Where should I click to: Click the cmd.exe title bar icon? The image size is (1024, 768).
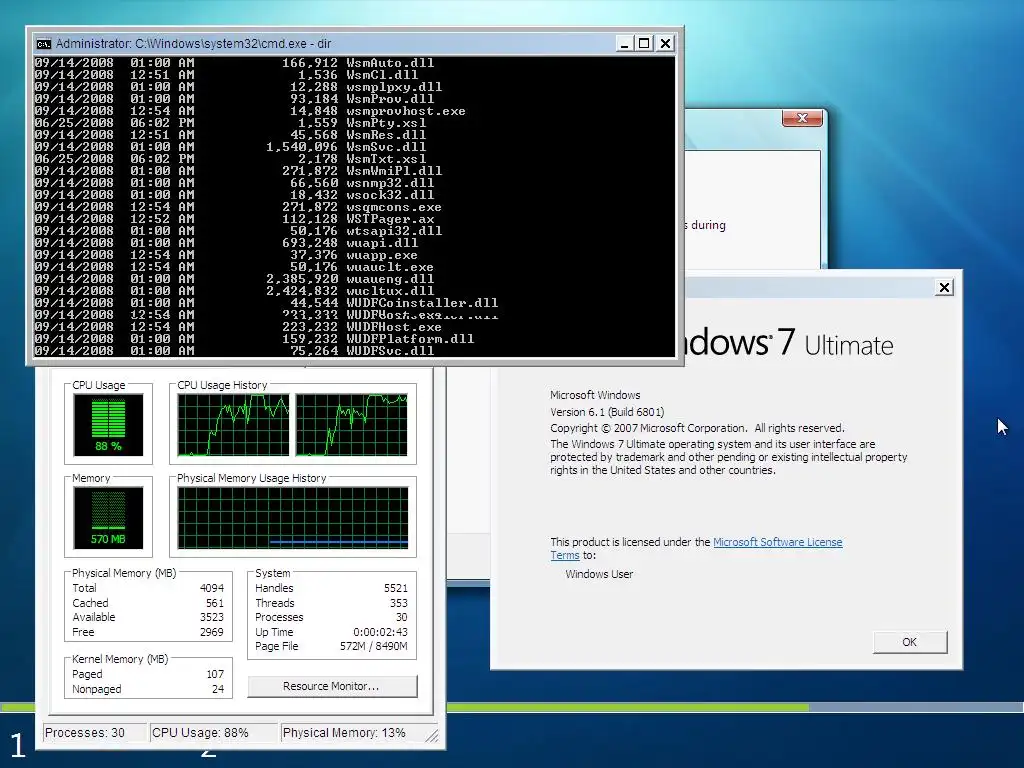(x=44, y=44)
